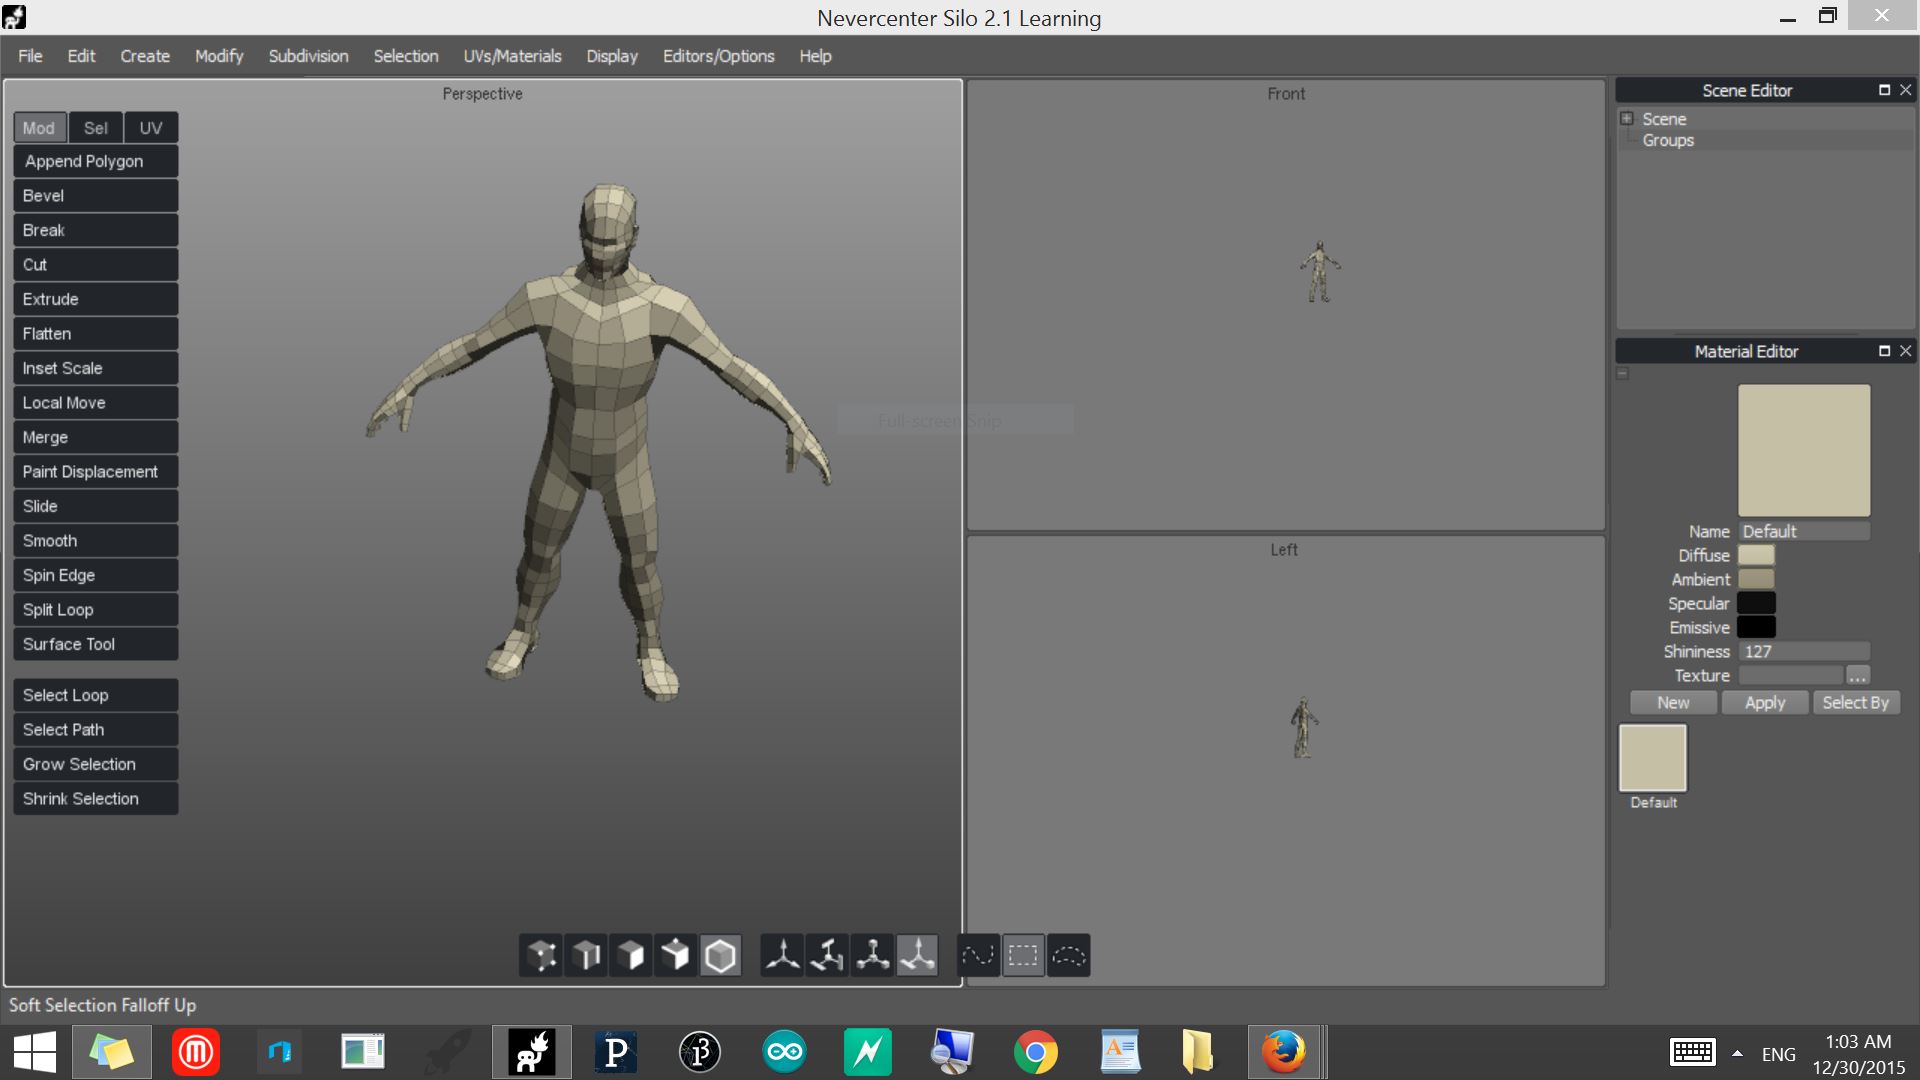The height and width of the screenshot is (1080, 1920).
Task: Browse for texture with ellipsis button
Action: click(x=1857, y=676)
